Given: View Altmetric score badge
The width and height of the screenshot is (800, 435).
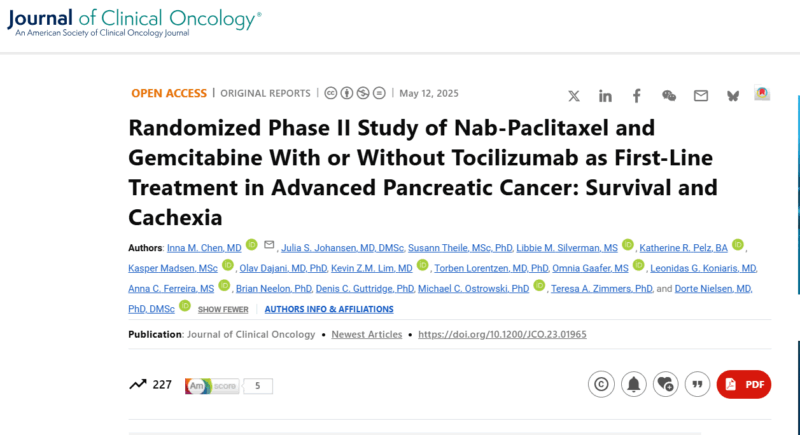Looking at the screenshot, I should point(229,386).
